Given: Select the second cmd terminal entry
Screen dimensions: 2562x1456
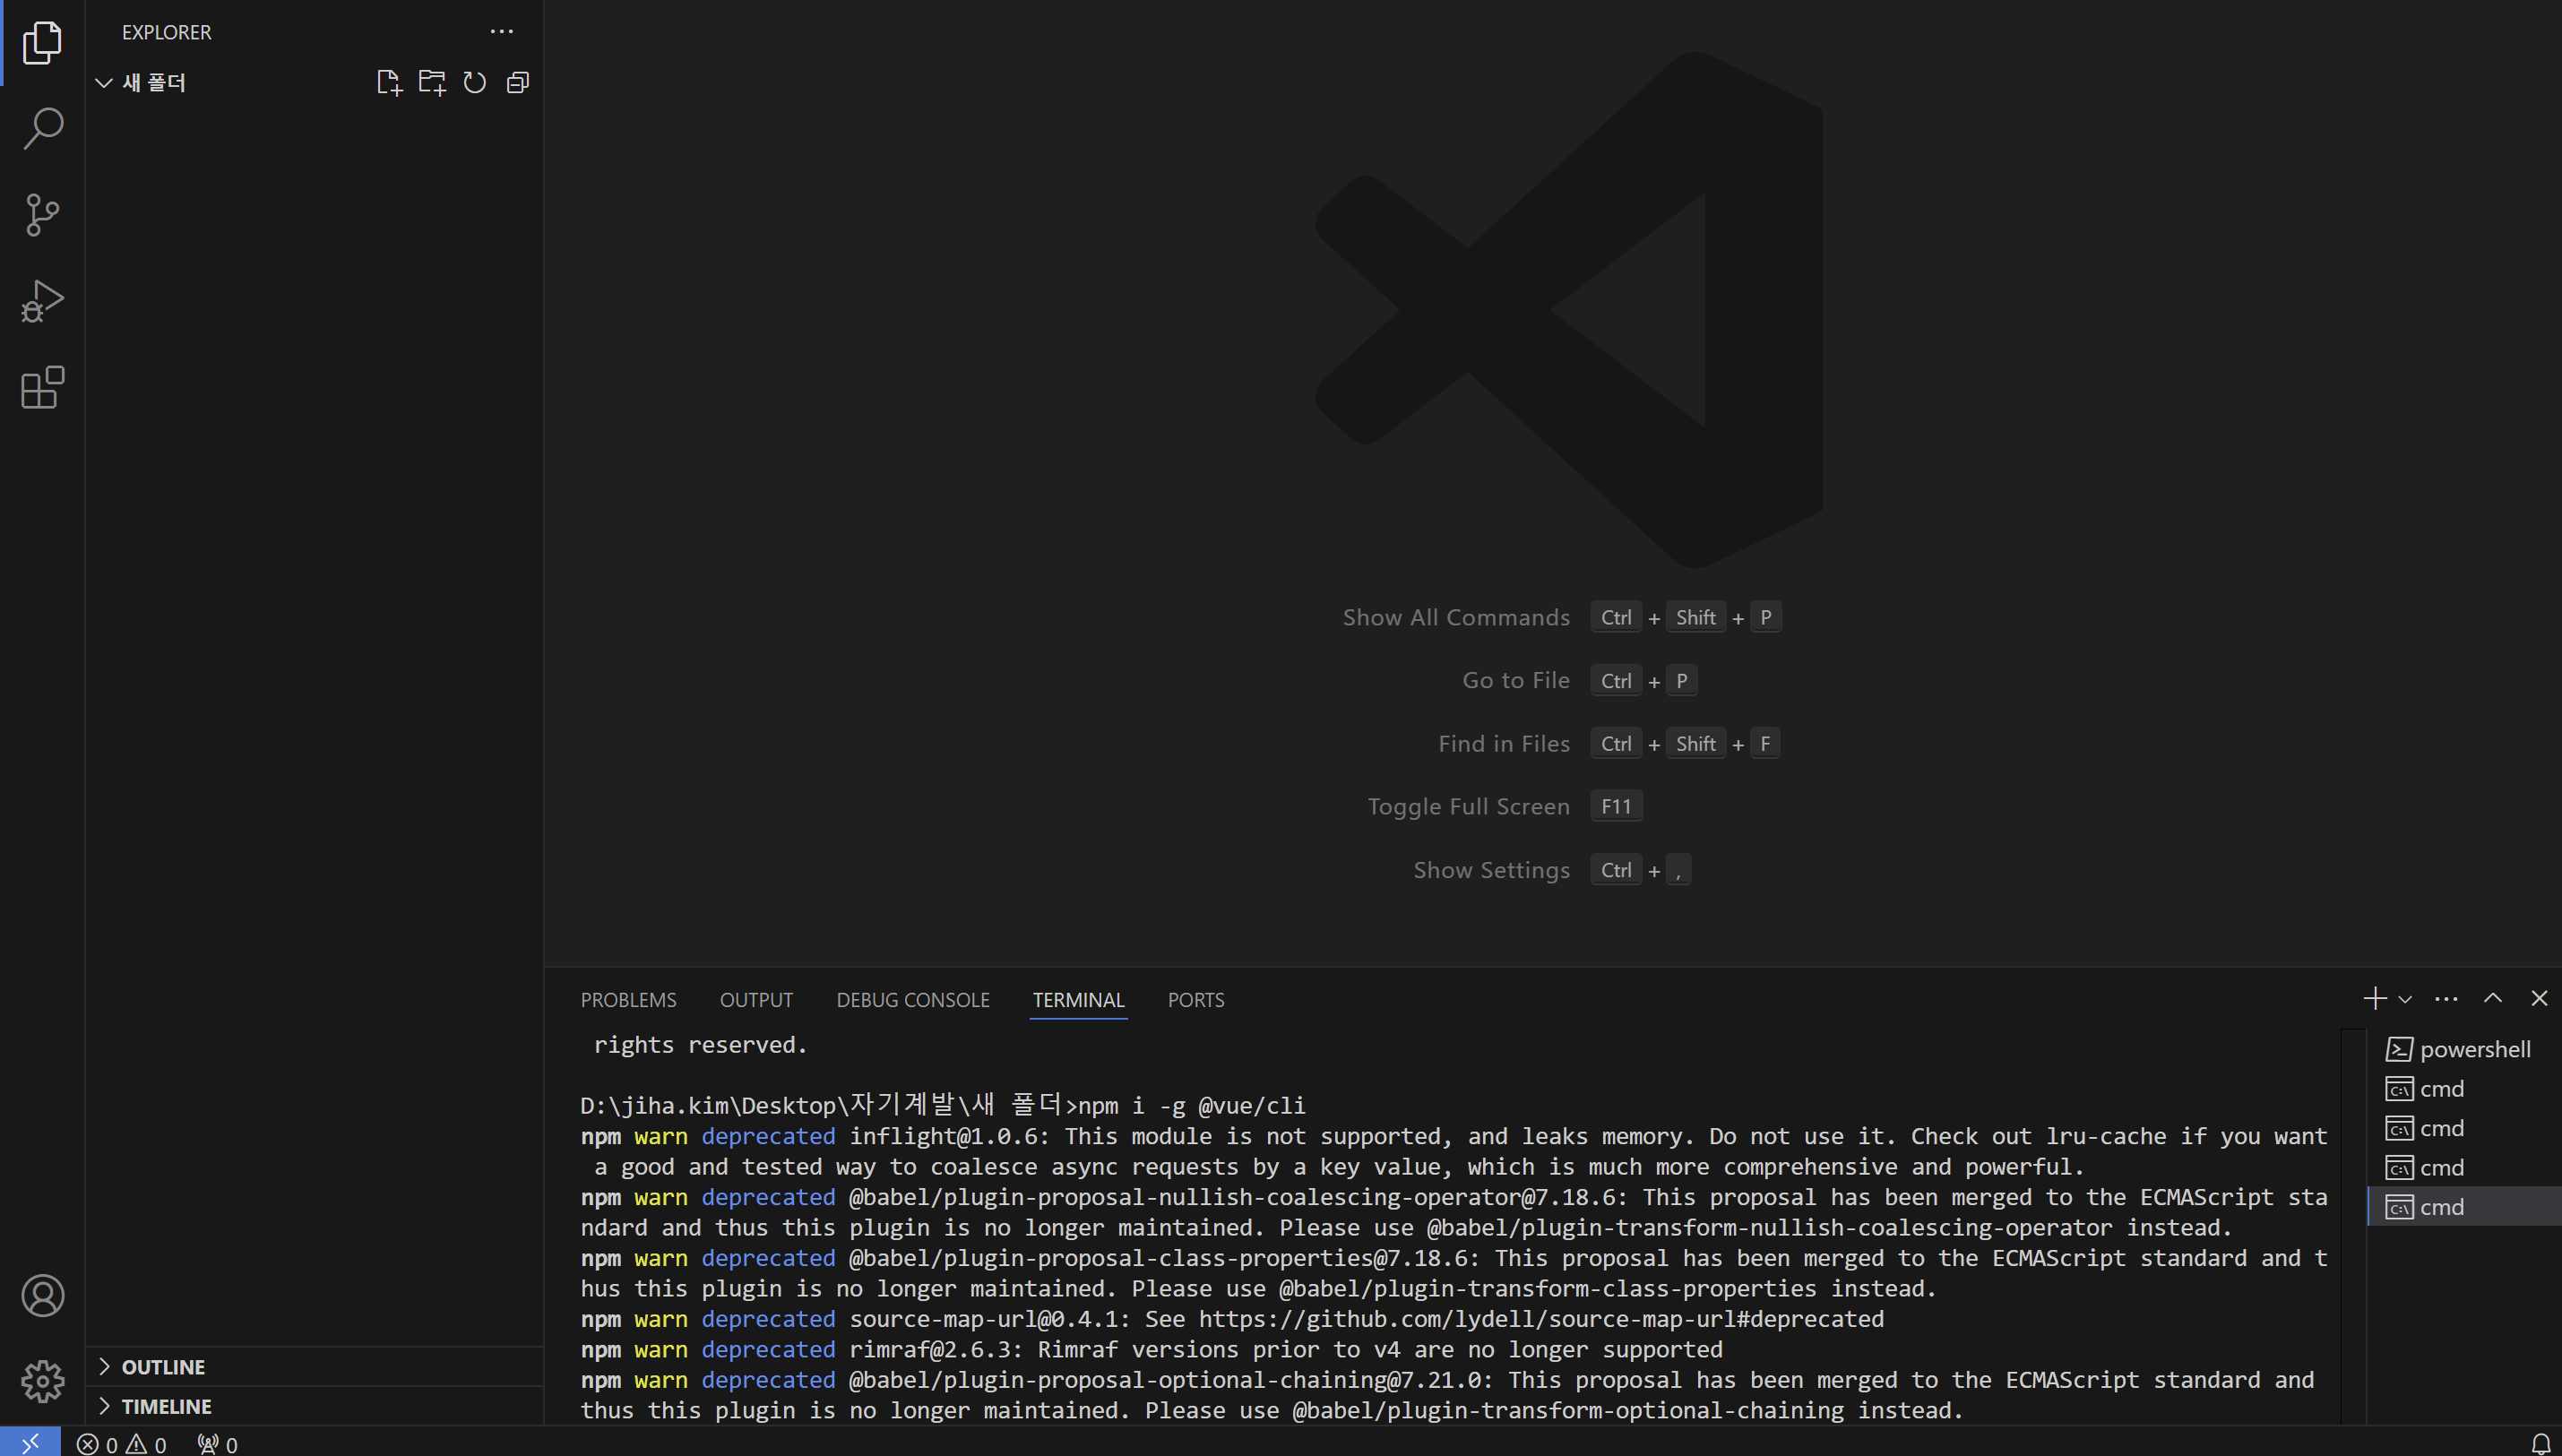Looking at the screenshot, I should pos(2464,1128).
